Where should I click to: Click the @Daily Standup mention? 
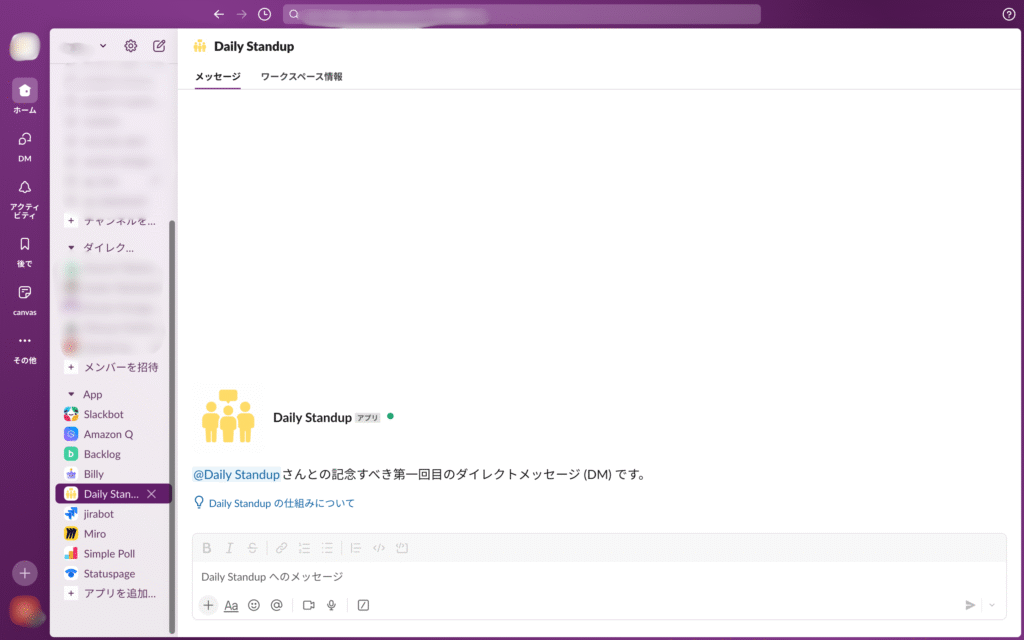coord(236,475)
